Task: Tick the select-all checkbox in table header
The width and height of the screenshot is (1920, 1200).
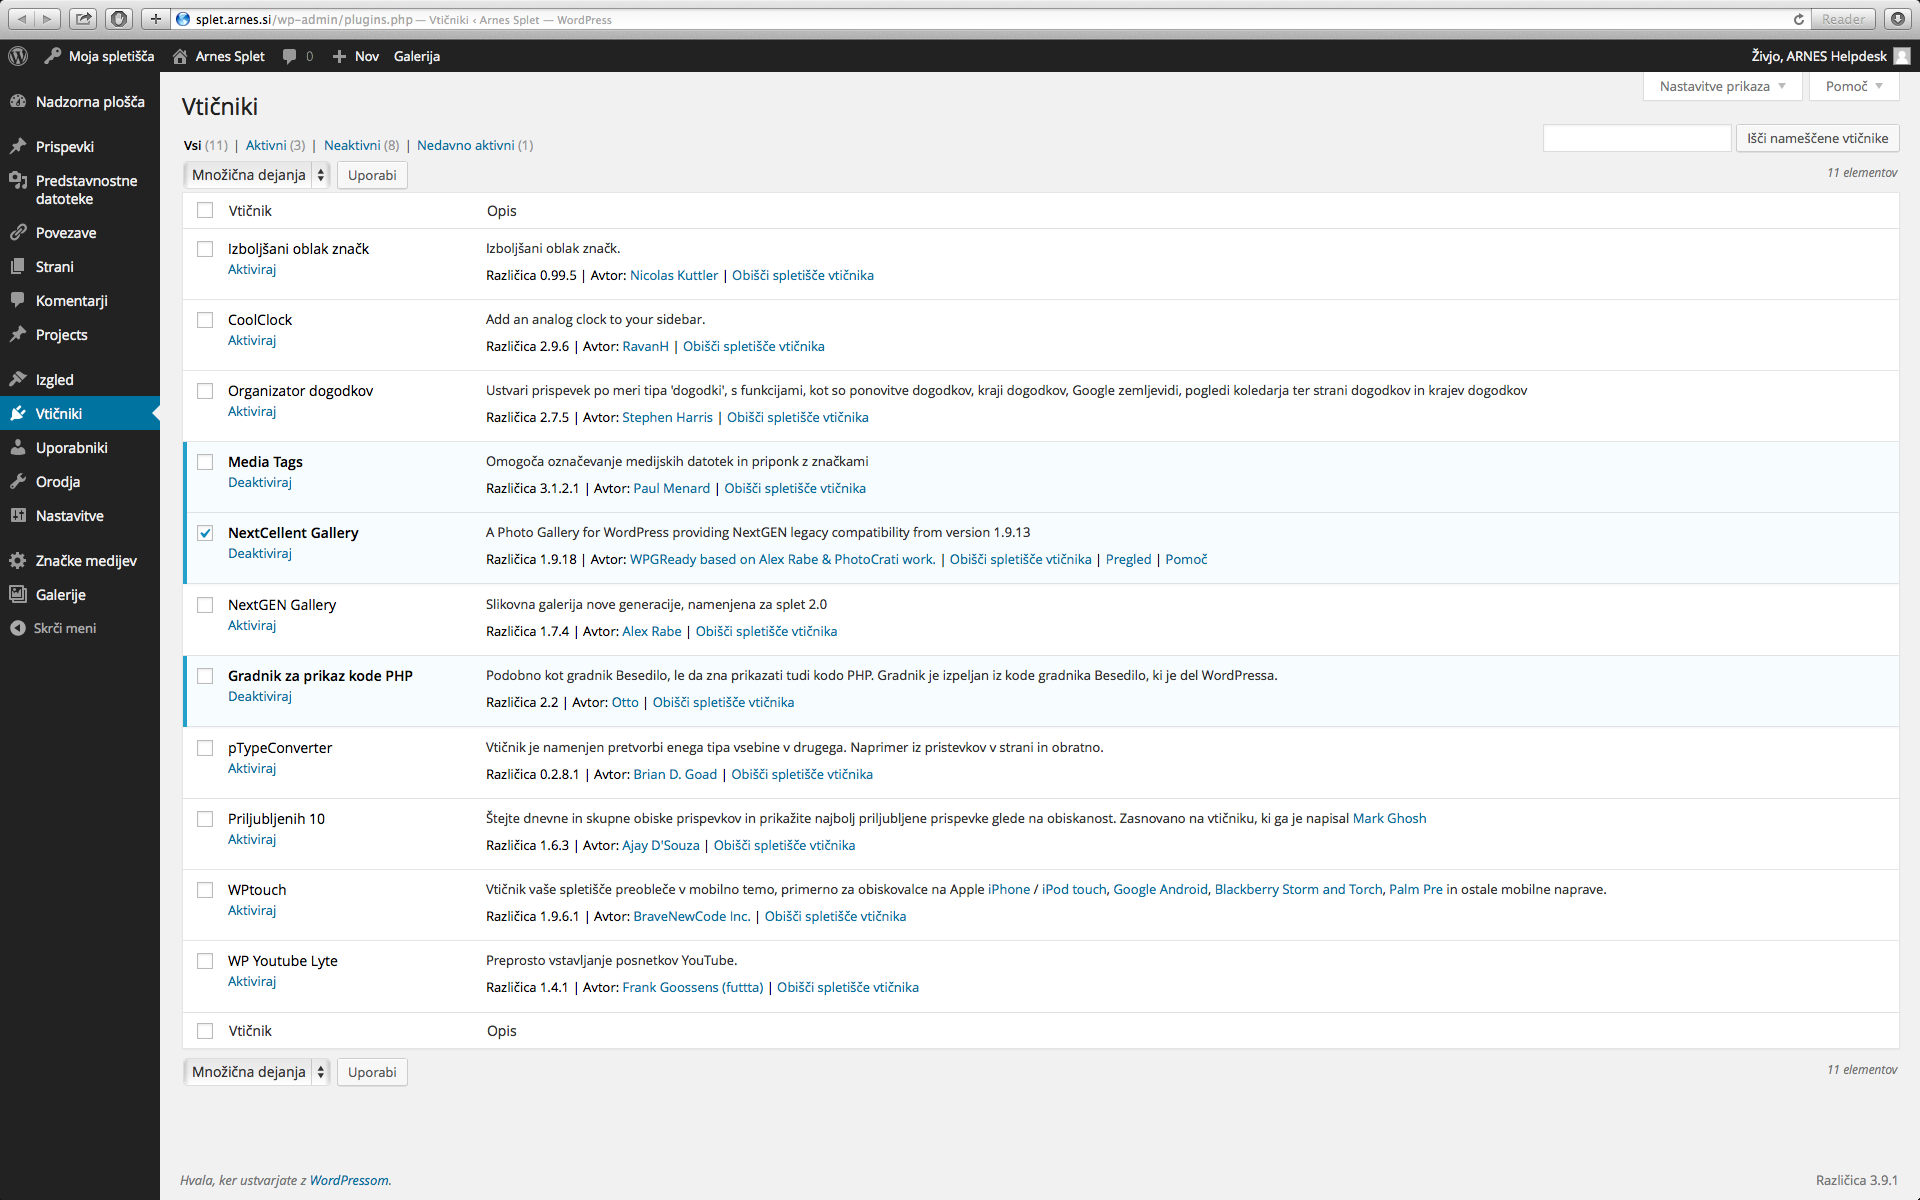Action: [x=205, y=210]
